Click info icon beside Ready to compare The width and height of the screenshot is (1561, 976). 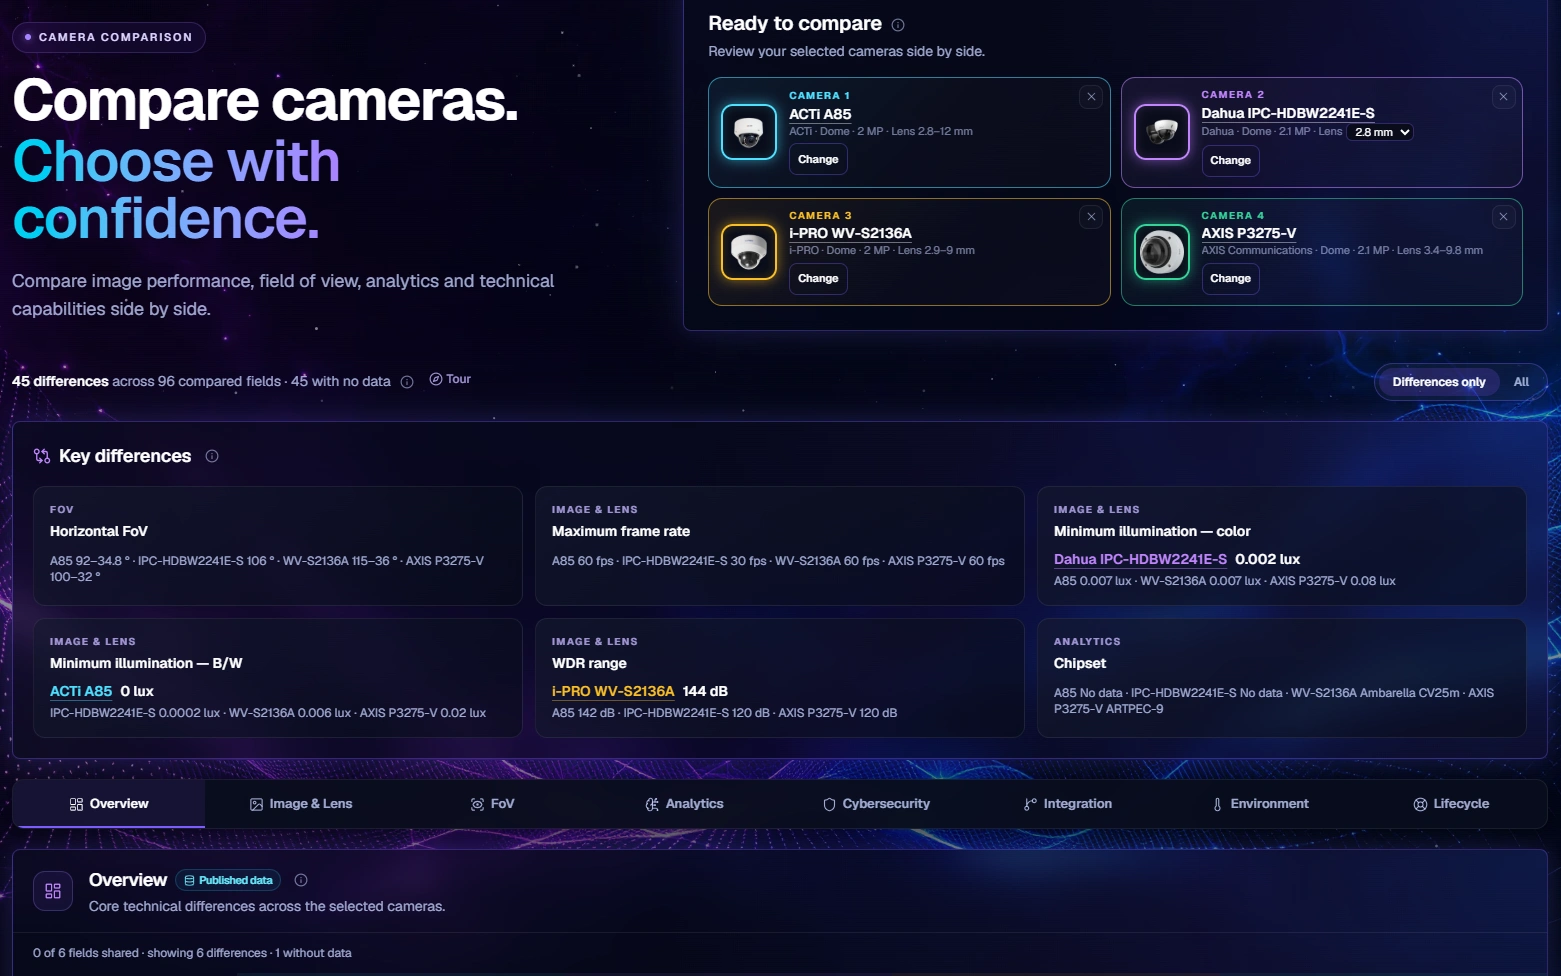click(898, 25)
